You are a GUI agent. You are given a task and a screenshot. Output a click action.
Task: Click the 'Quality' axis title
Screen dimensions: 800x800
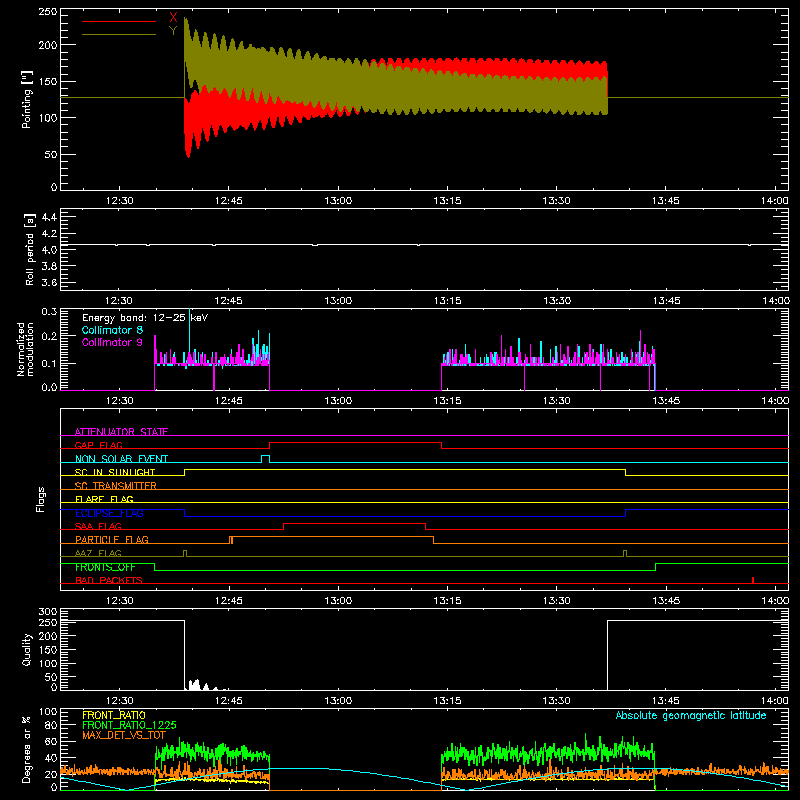(x=27, y=649)
